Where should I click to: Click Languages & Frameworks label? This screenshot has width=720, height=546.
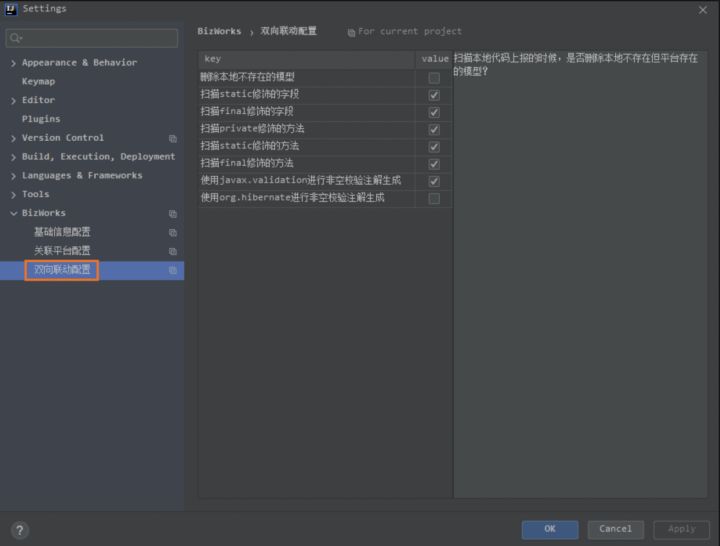point(82,175)
